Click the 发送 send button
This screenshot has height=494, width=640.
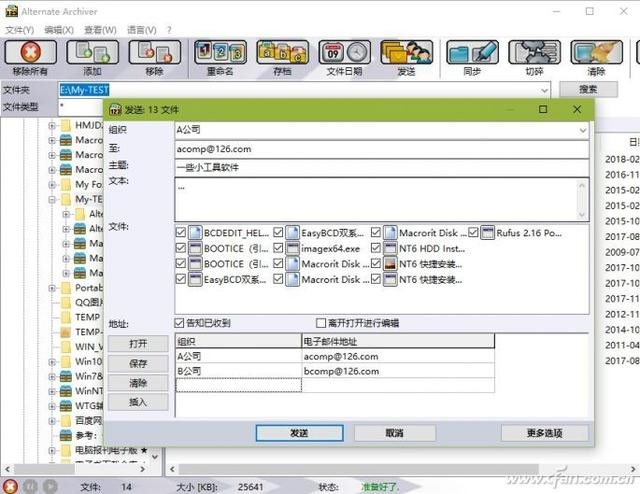[x=299, y=433]
